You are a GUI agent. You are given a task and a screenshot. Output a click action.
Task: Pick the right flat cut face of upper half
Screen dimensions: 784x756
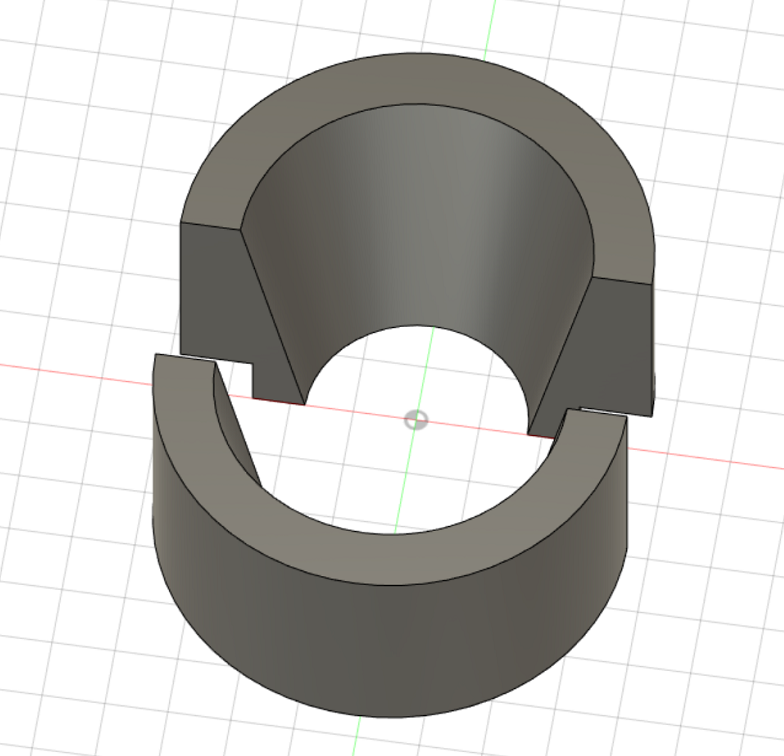[x=612, y=340]
